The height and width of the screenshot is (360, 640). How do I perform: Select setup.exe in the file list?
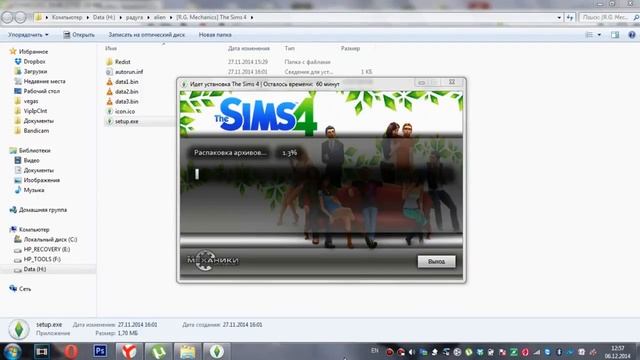tap(127, 121)
